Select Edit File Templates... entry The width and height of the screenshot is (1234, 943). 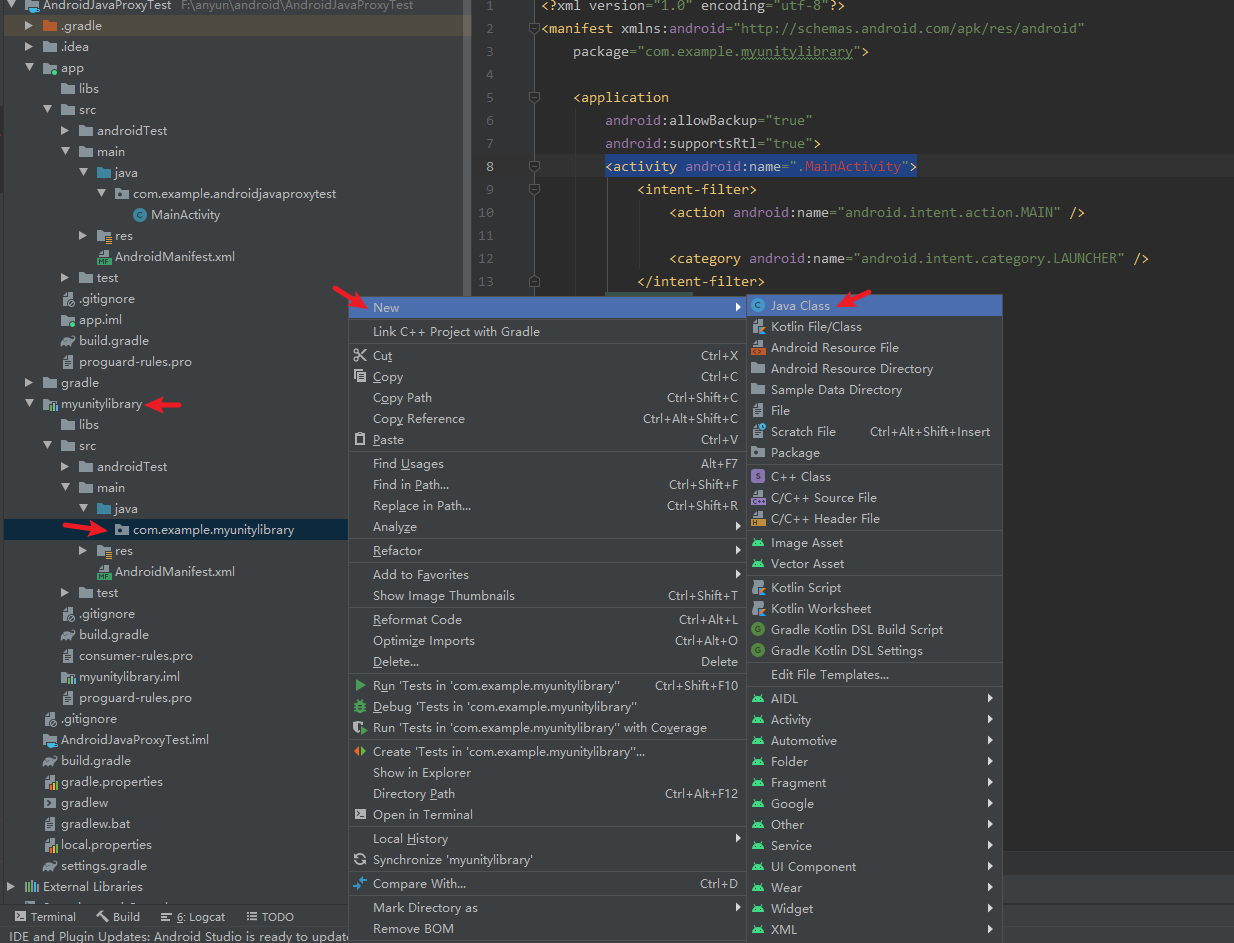(x=874, y=675)
